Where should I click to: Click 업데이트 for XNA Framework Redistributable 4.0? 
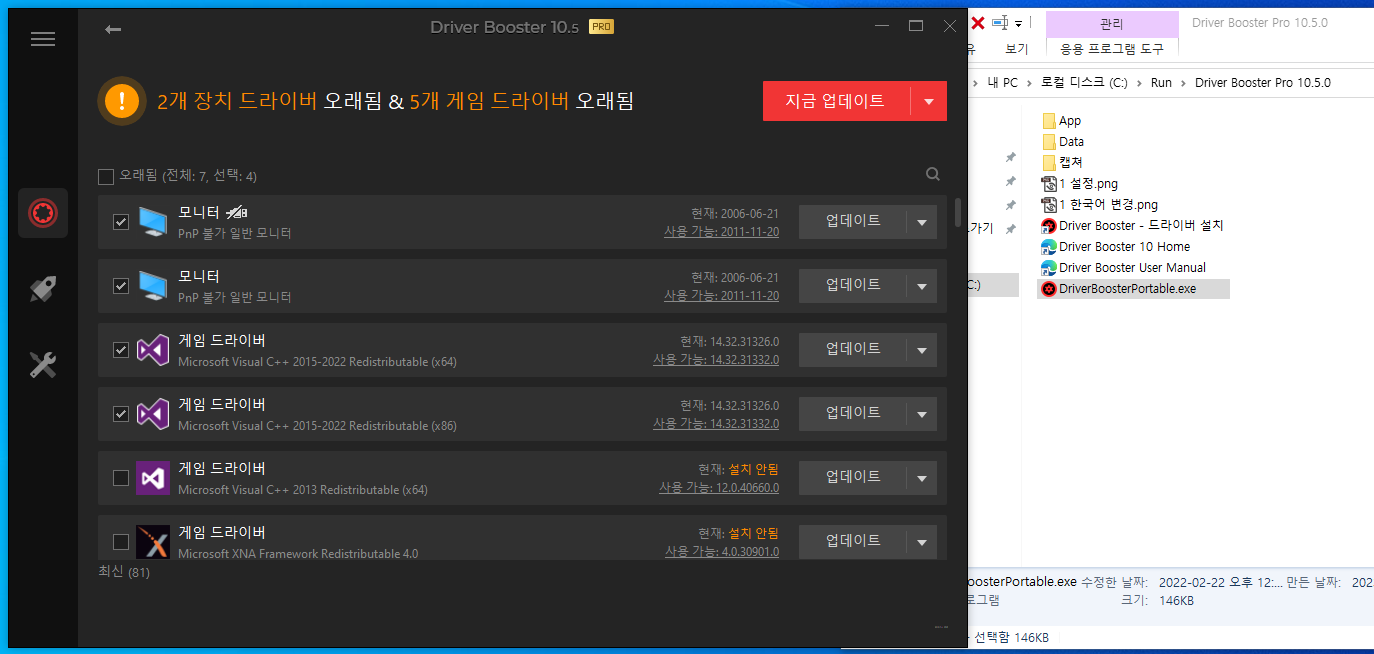[853, 542]
